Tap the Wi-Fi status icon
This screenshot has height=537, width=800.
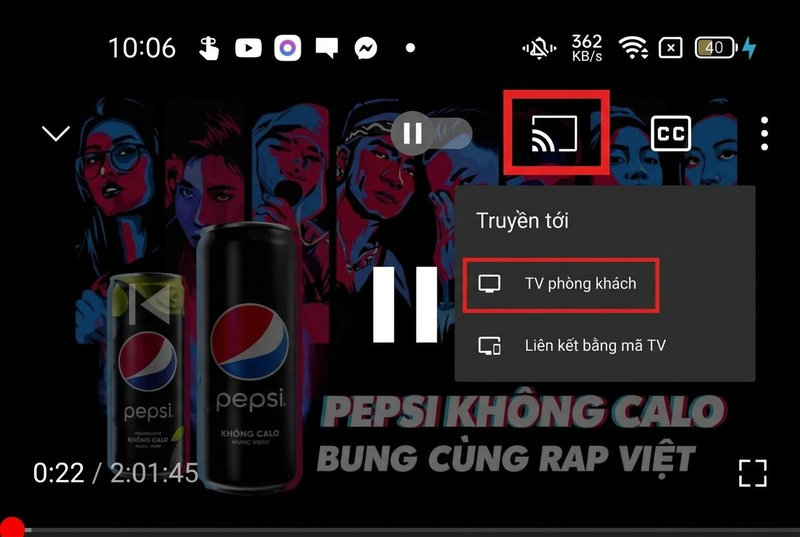(x=633, y=48)
